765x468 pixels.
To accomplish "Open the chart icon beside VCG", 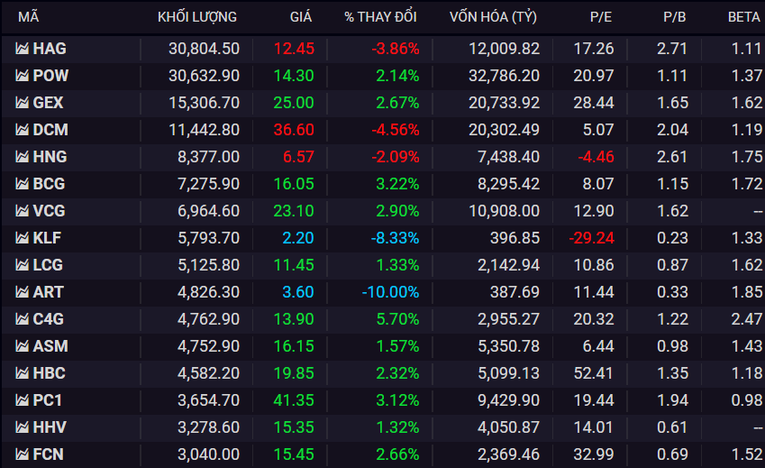I will click(22, 210).
